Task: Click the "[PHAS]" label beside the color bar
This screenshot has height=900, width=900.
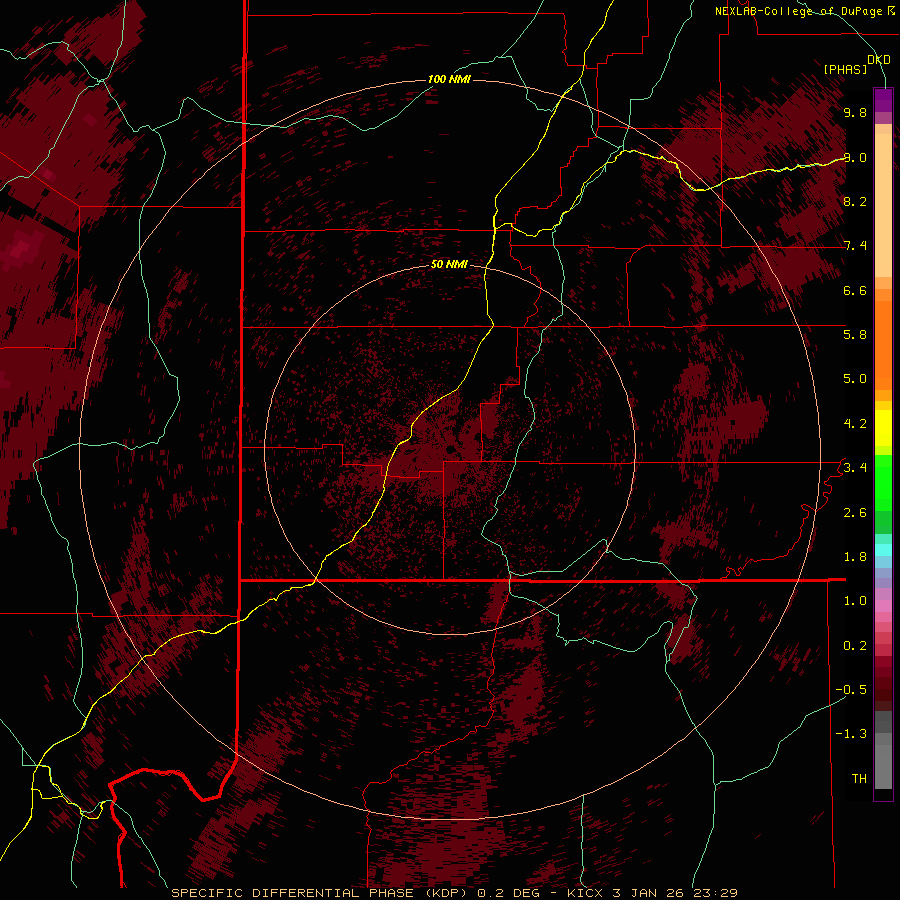Action: coord(845,69)
